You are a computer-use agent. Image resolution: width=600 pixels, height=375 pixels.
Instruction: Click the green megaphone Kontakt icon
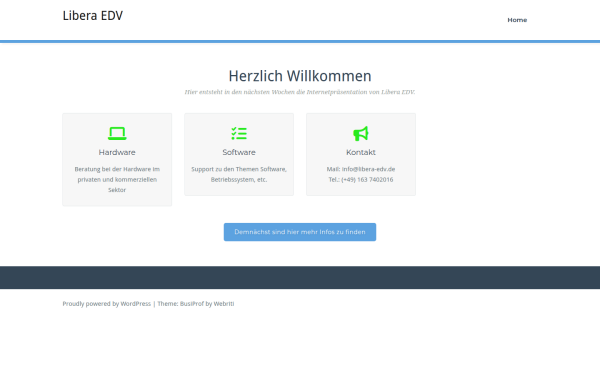(x=361, y=134)
